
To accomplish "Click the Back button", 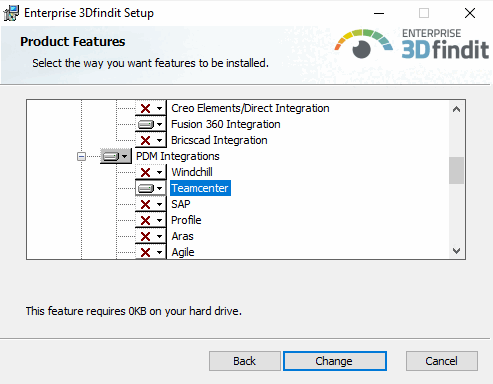I will click(245, 361).
